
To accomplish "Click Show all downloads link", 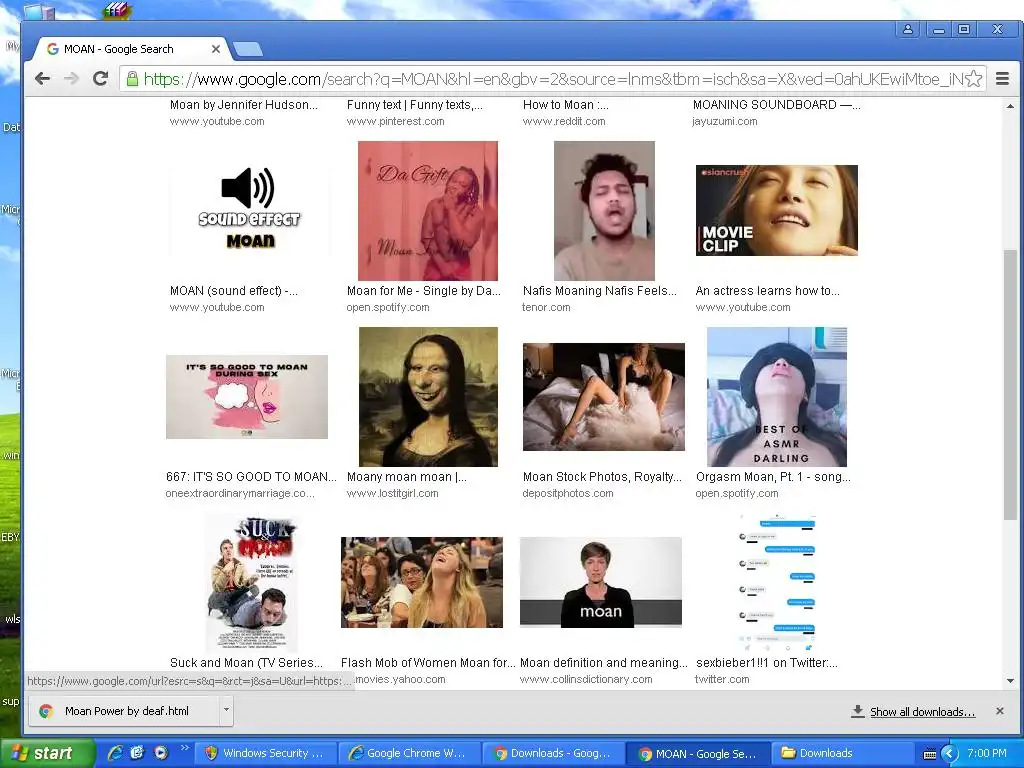I will coord(922,712).
